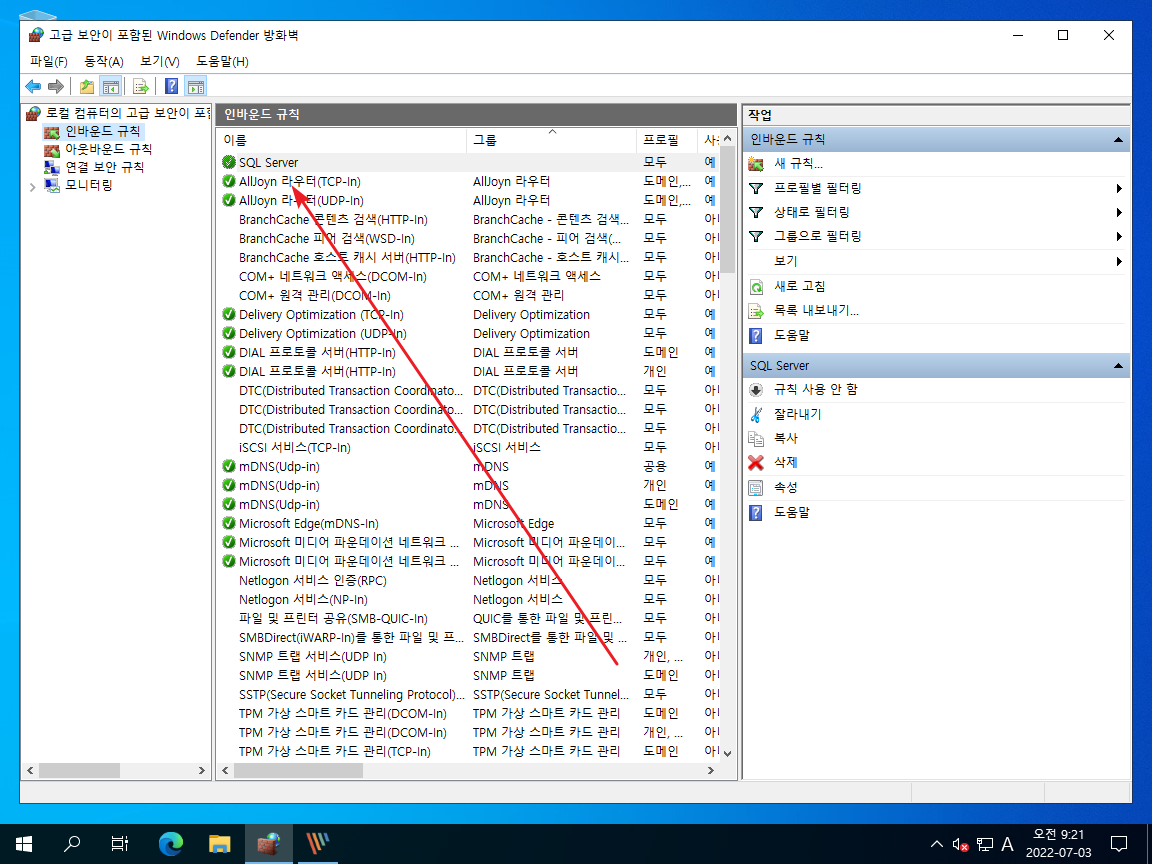Open Task View from the taskbar
This screenshot has height=864, width=1152.
click(120, 843)
